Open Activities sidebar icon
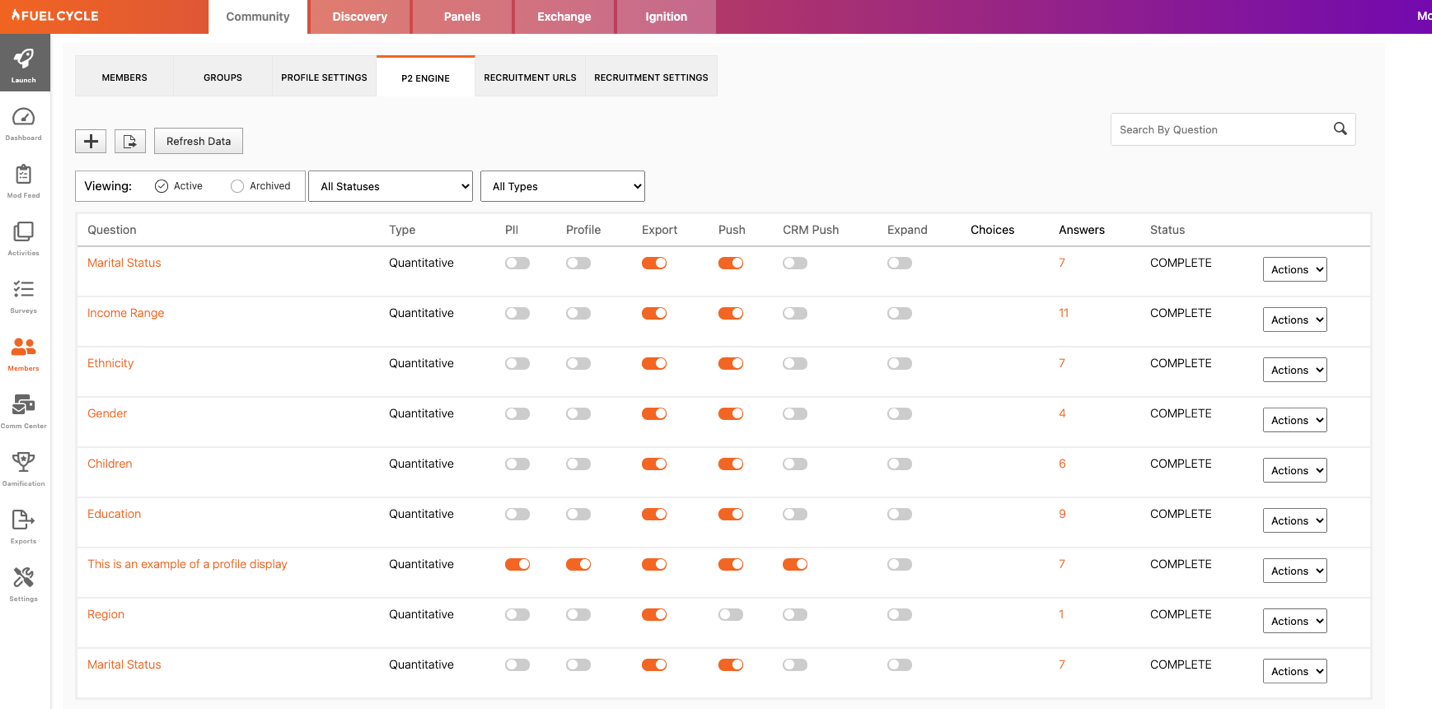The width and height of the screenshot is (1432, 709). pos(24,239)
